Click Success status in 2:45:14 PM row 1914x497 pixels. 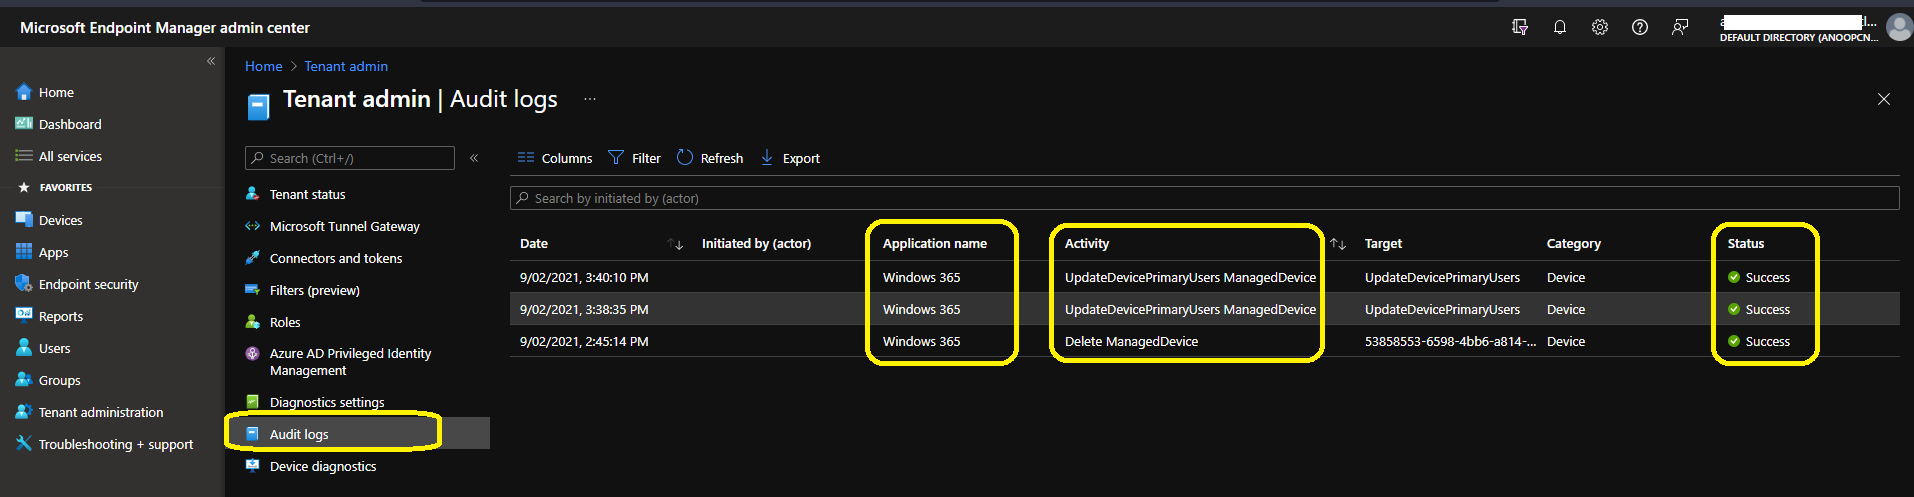[1759, 341]
